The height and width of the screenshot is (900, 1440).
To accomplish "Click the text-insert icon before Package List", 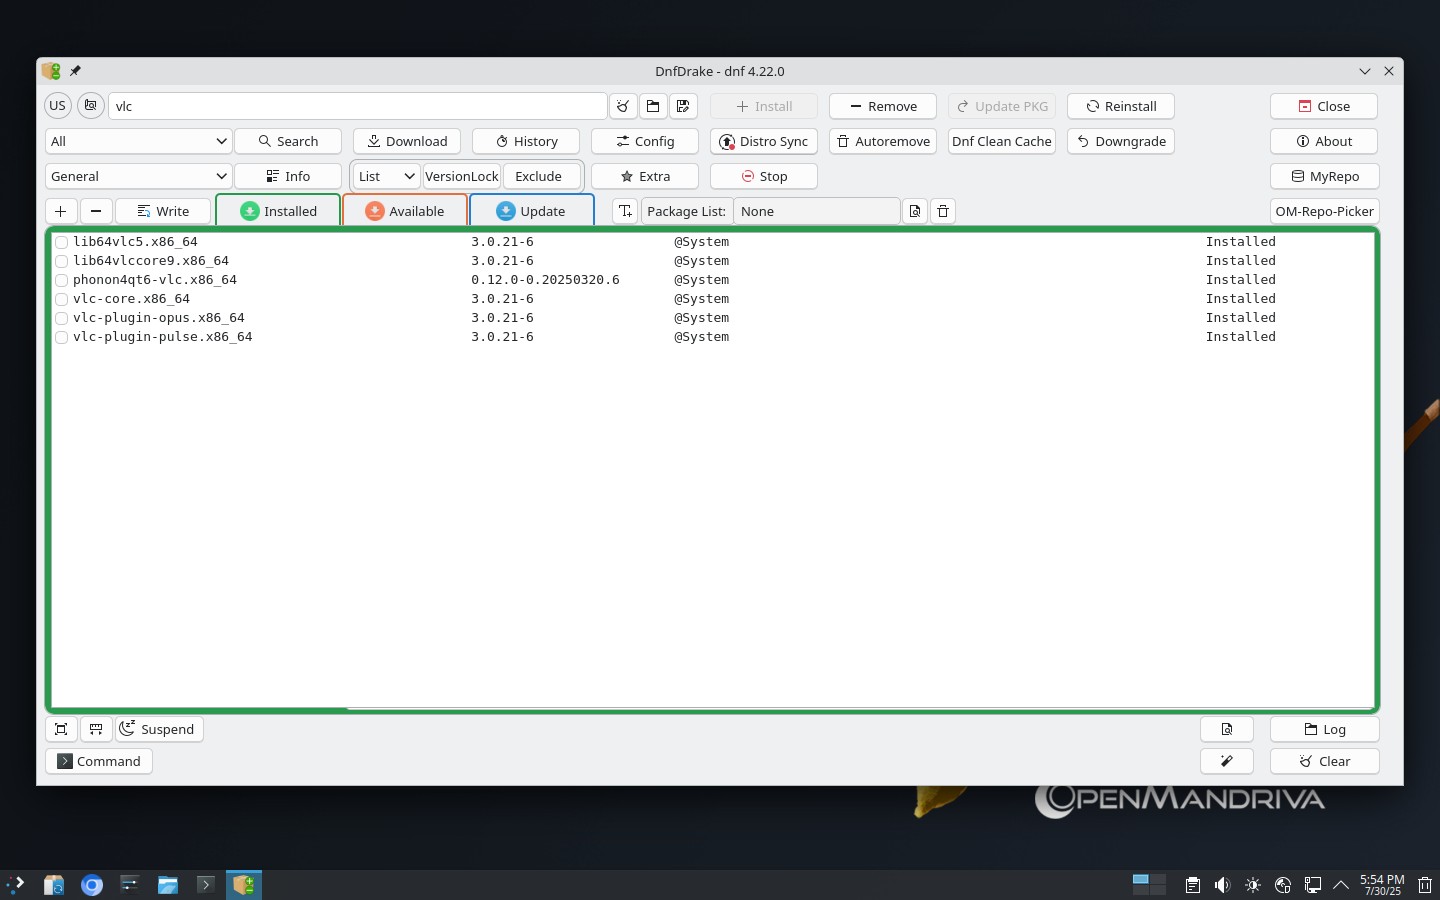I will [625, 211].
